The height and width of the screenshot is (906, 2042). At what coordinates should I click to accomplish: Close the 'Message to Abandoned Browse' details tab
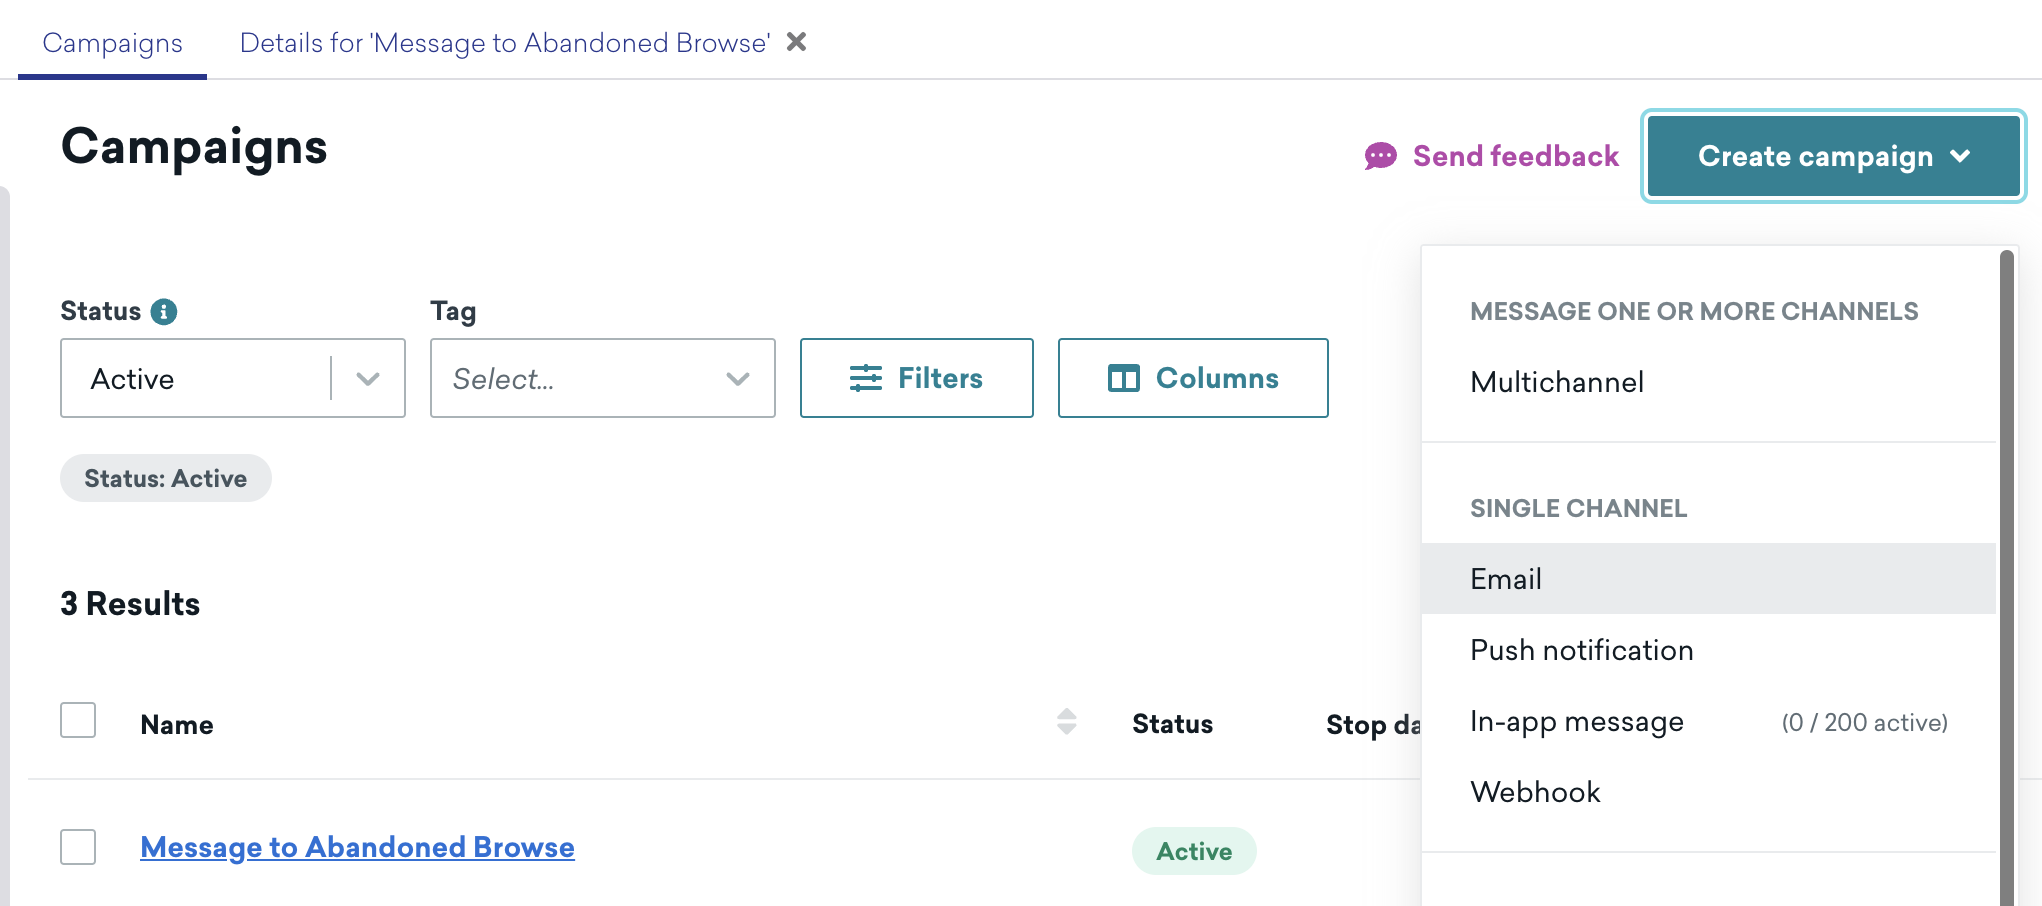pyautogui.click(x=796, y=42)
